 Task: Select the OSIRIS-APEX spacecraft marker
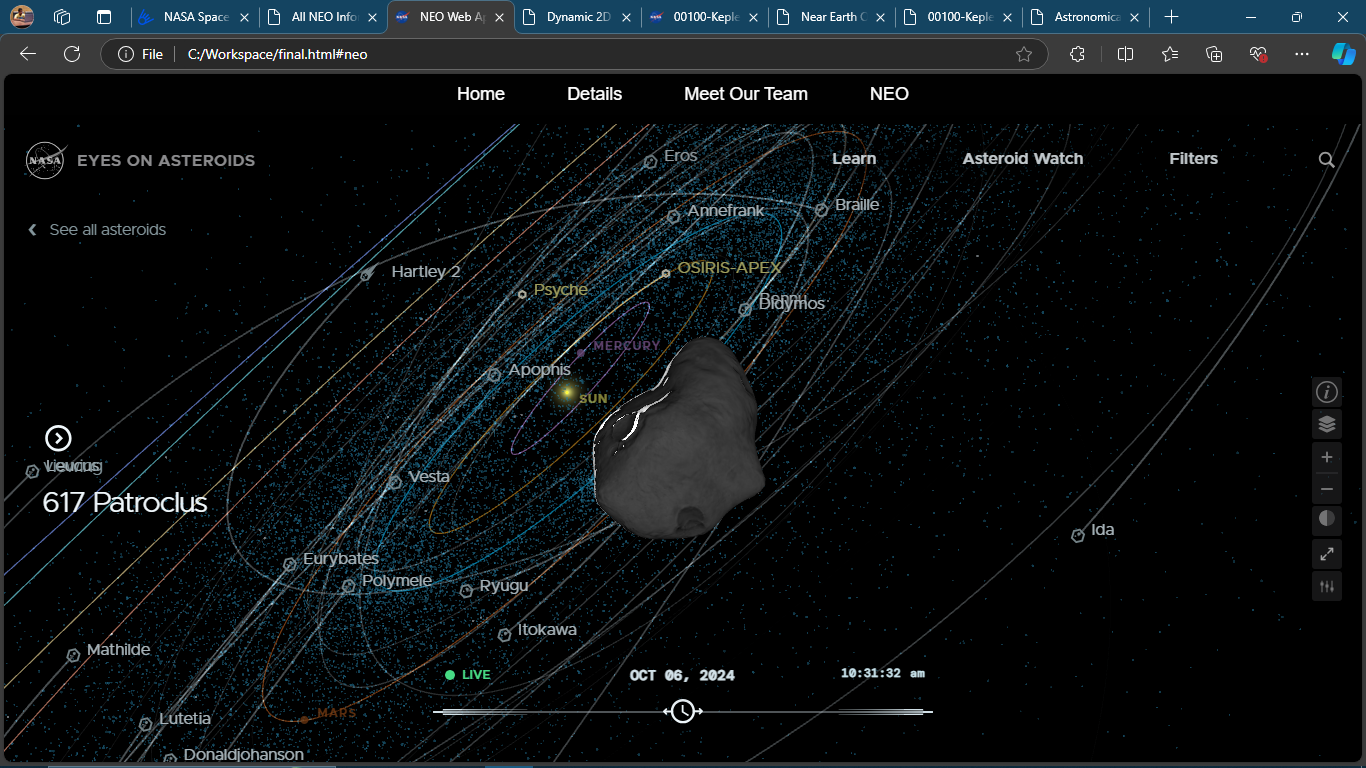pos(666,274)
